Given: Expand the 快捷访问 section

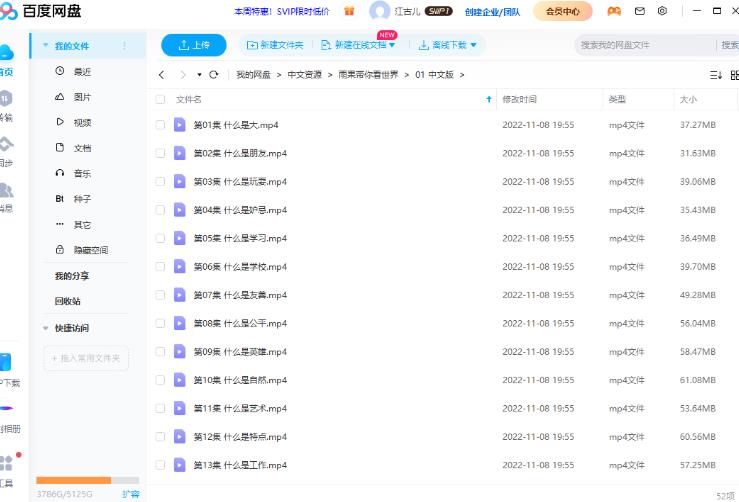Looking at the screenshot, I should click(46, 328).
